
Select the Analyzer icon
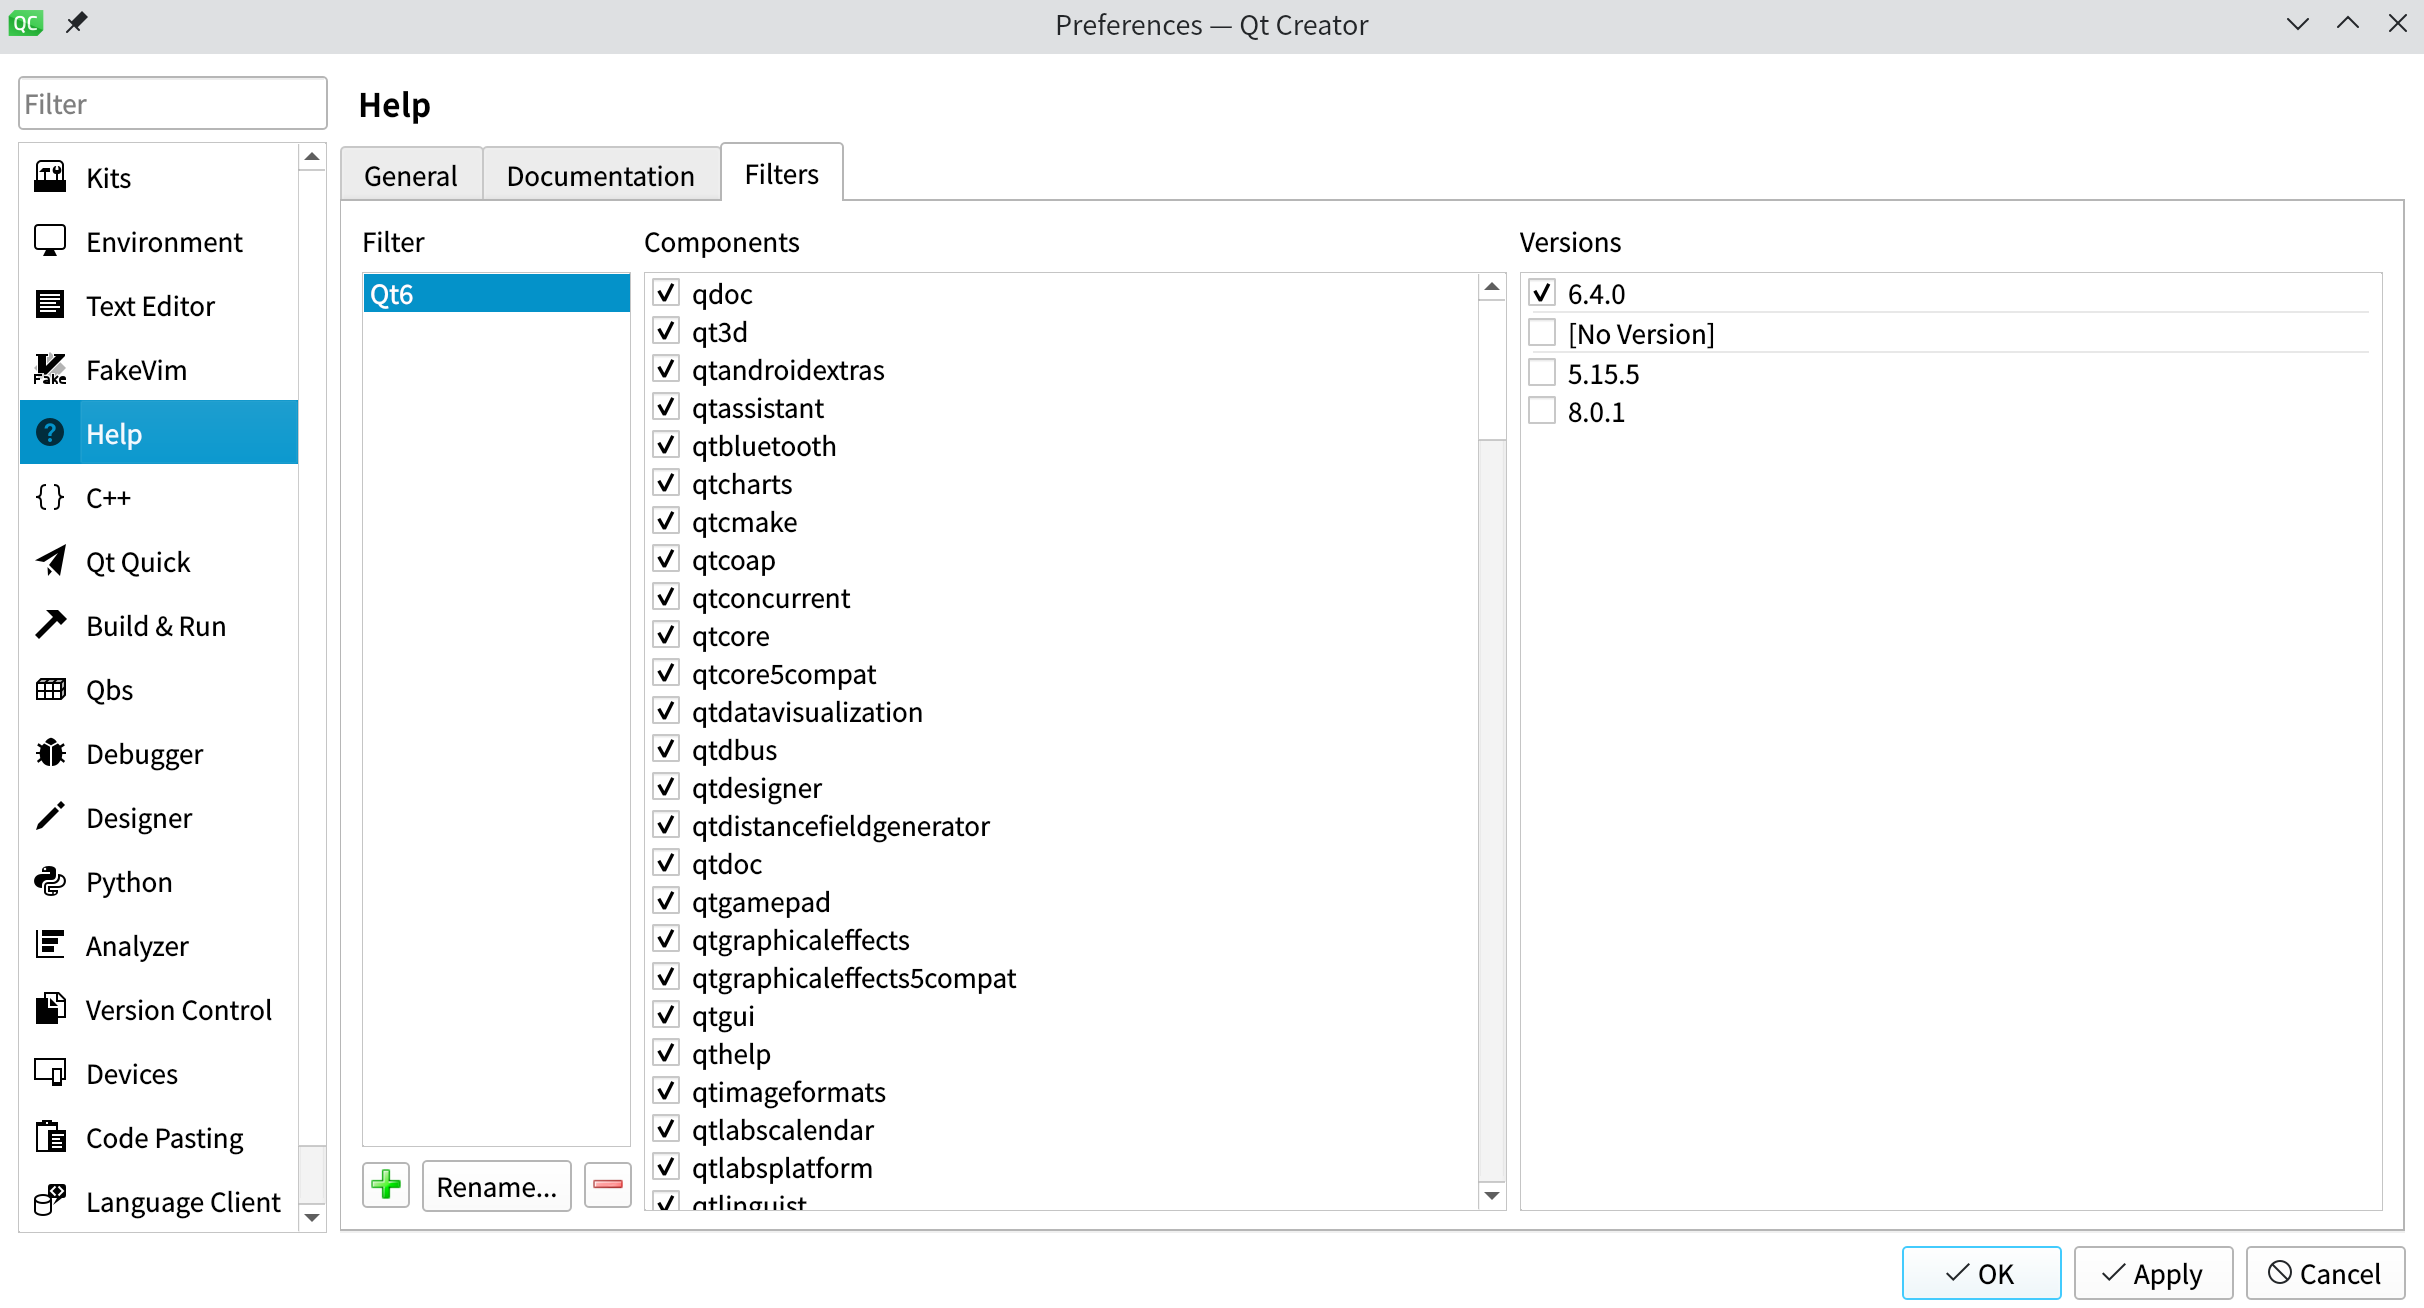pos(50,945)
